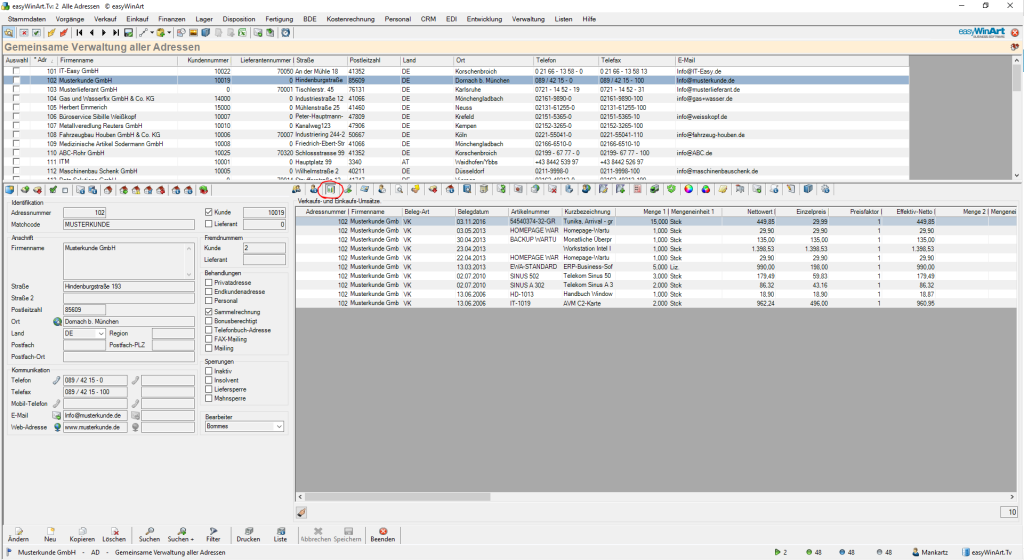Image resolution: width=1024 pixels, height=560 pixels.
Task: Open the Land dropdown showing DE
Action: click(x=100, y=333)
